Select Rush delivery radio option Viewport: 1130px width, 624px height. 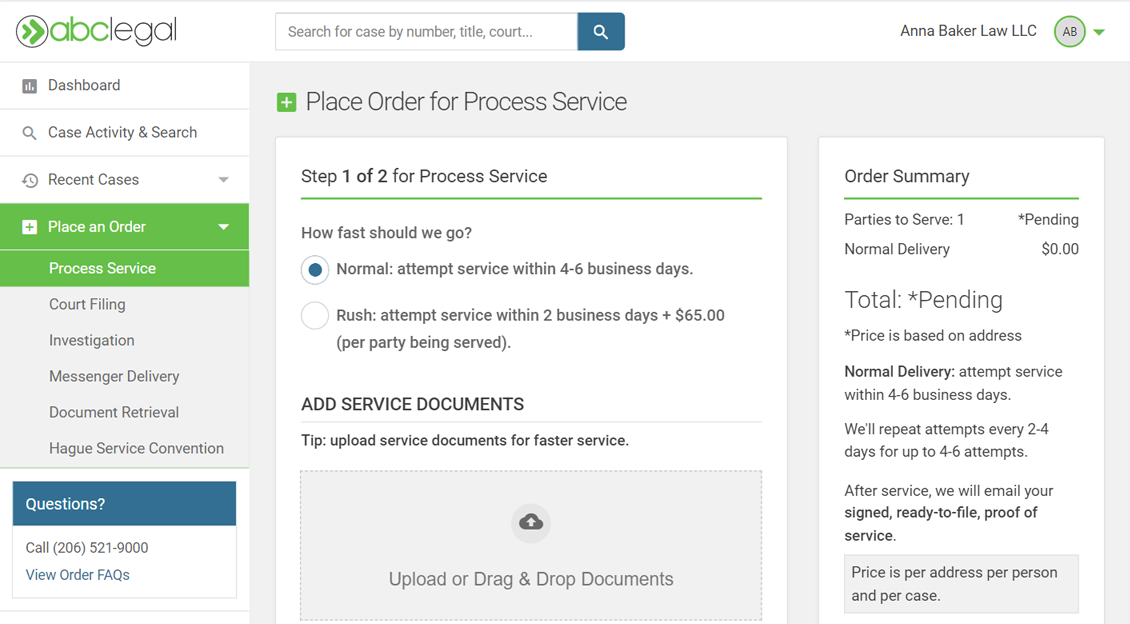click(315, 315)
